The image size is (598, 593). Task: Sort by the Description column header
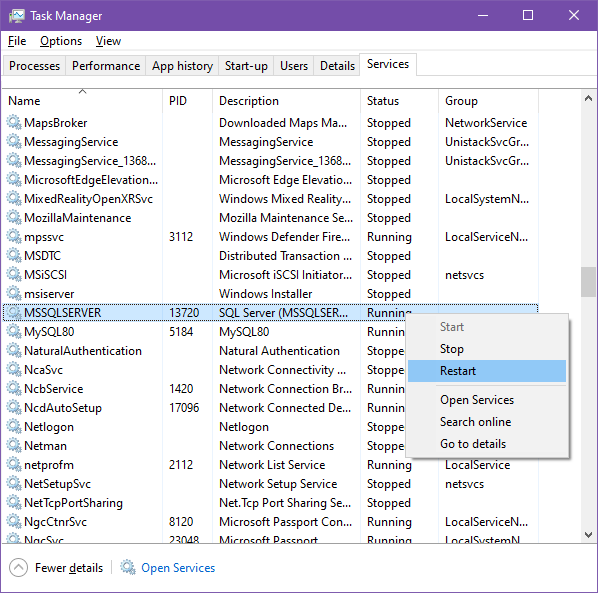pos(286,101)
